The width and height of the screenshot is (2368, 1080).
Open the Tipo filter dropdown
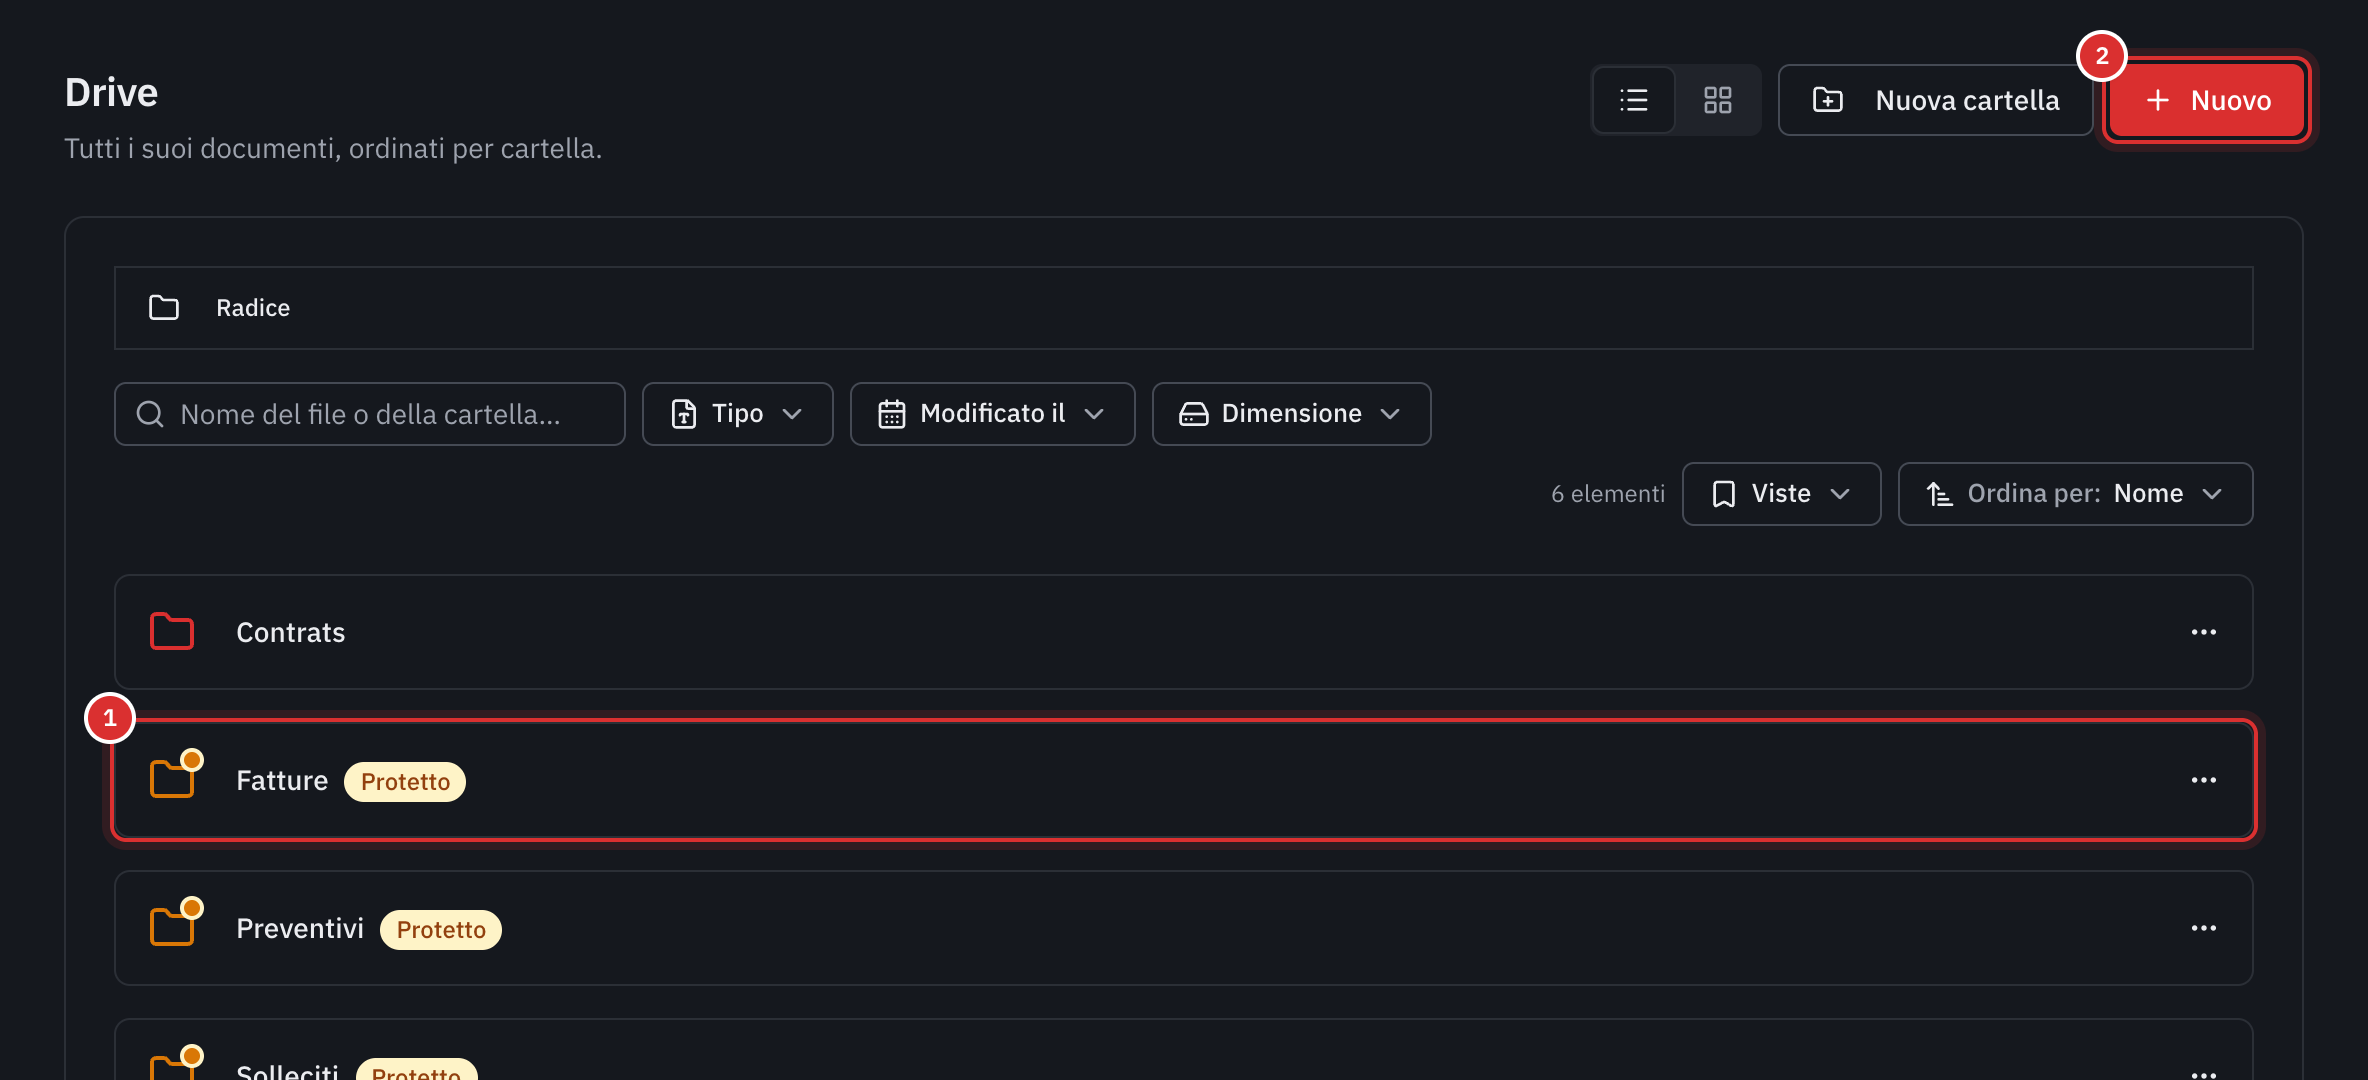(x=737, y=414)
